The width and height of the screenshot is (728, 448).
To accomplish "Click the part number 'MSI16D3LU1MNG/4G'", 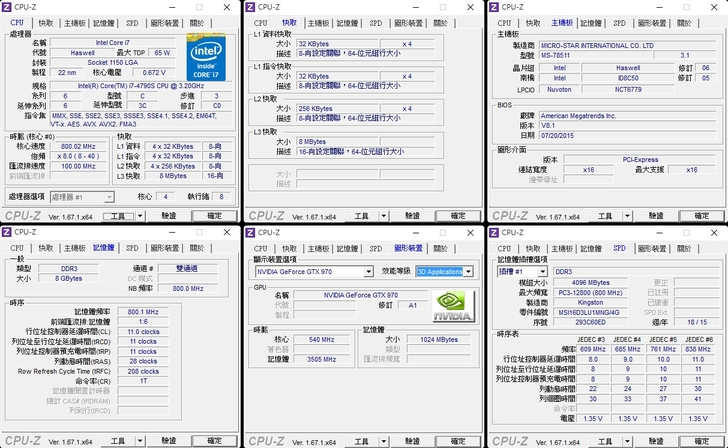I will pyautogui.click(x=590, y=312).
